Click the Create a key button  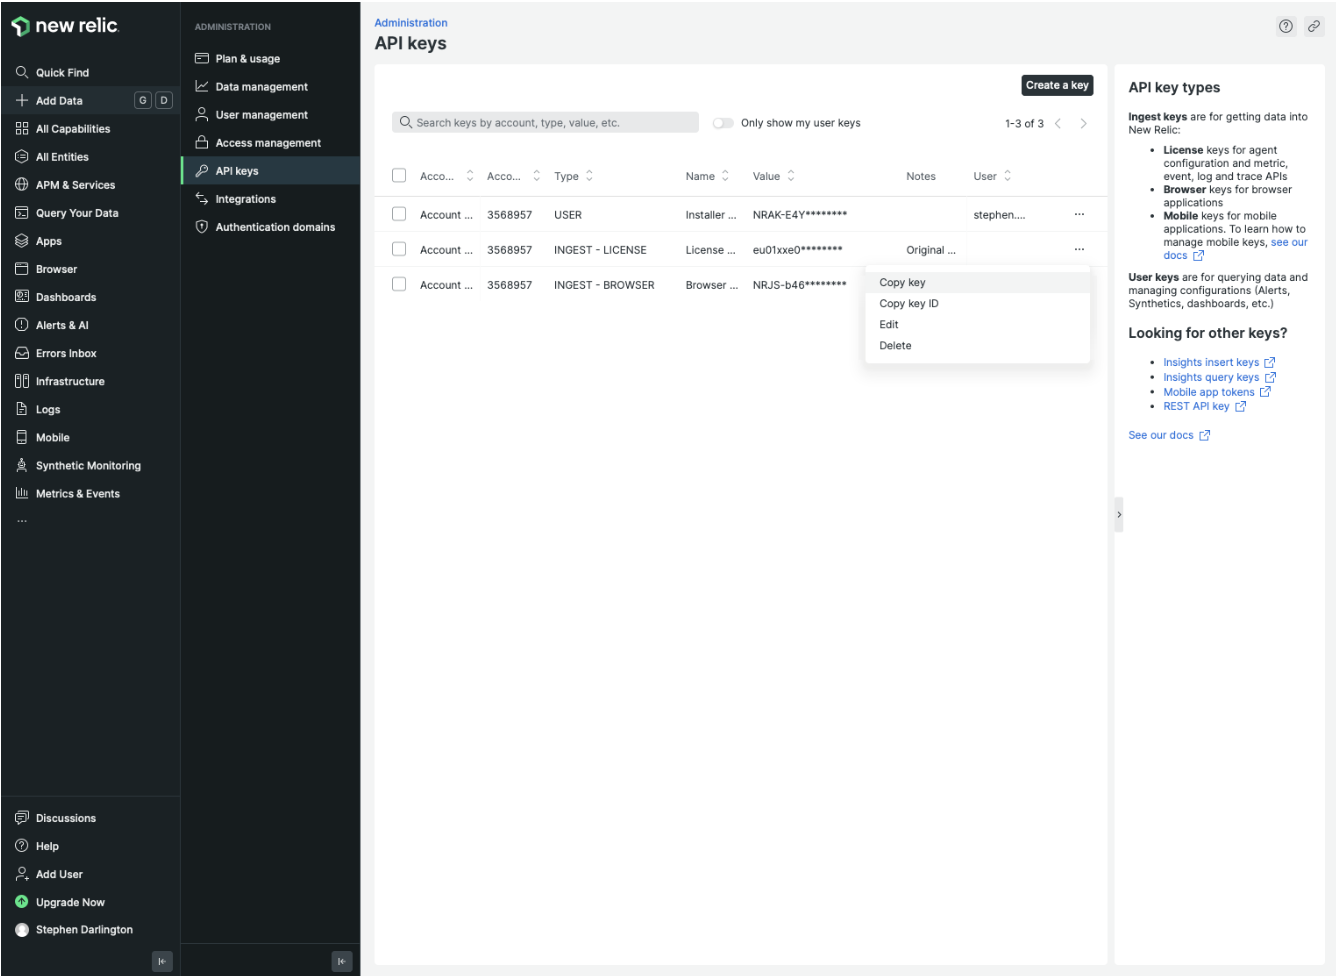click(1057, 85)
